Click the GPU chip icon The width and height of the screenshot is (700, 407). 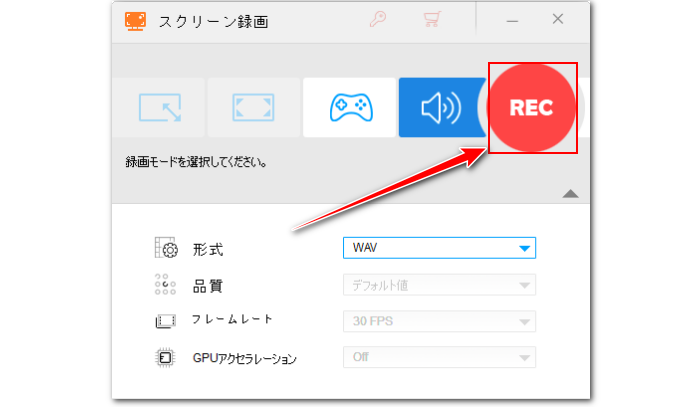[x=165, y=357]
